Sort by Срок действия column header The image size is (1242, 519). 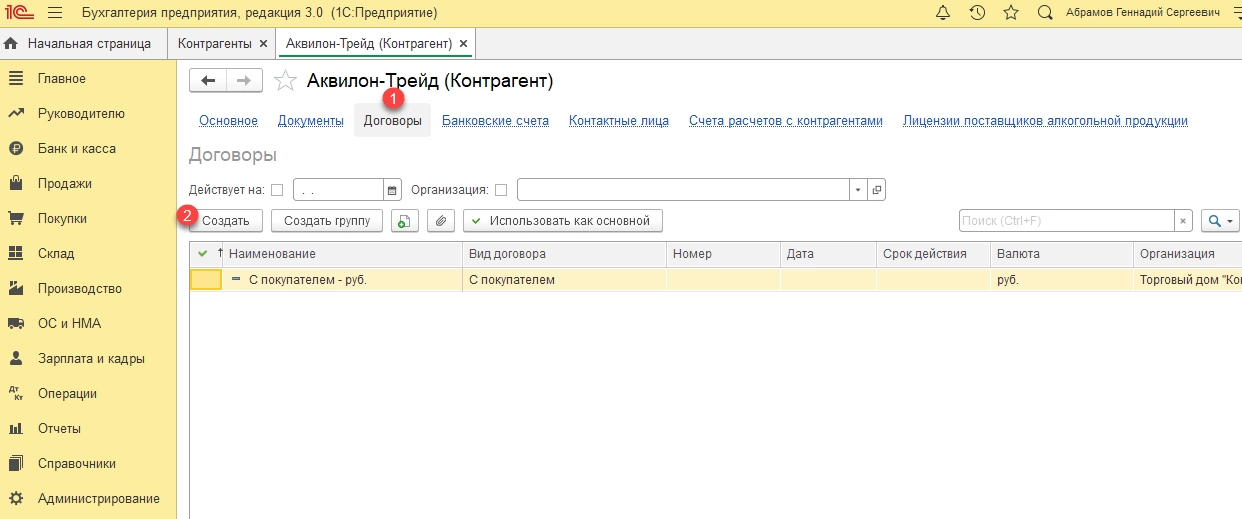point(933,254)
